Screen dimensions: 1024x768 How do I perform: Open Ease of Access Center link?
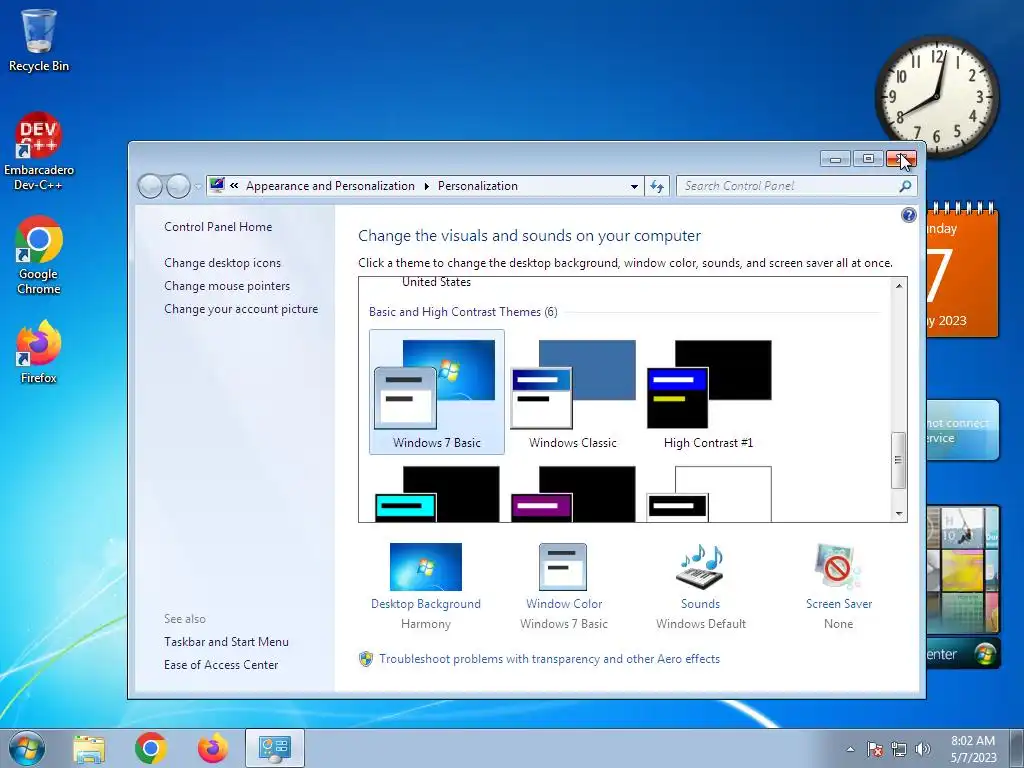pos(221,665)
